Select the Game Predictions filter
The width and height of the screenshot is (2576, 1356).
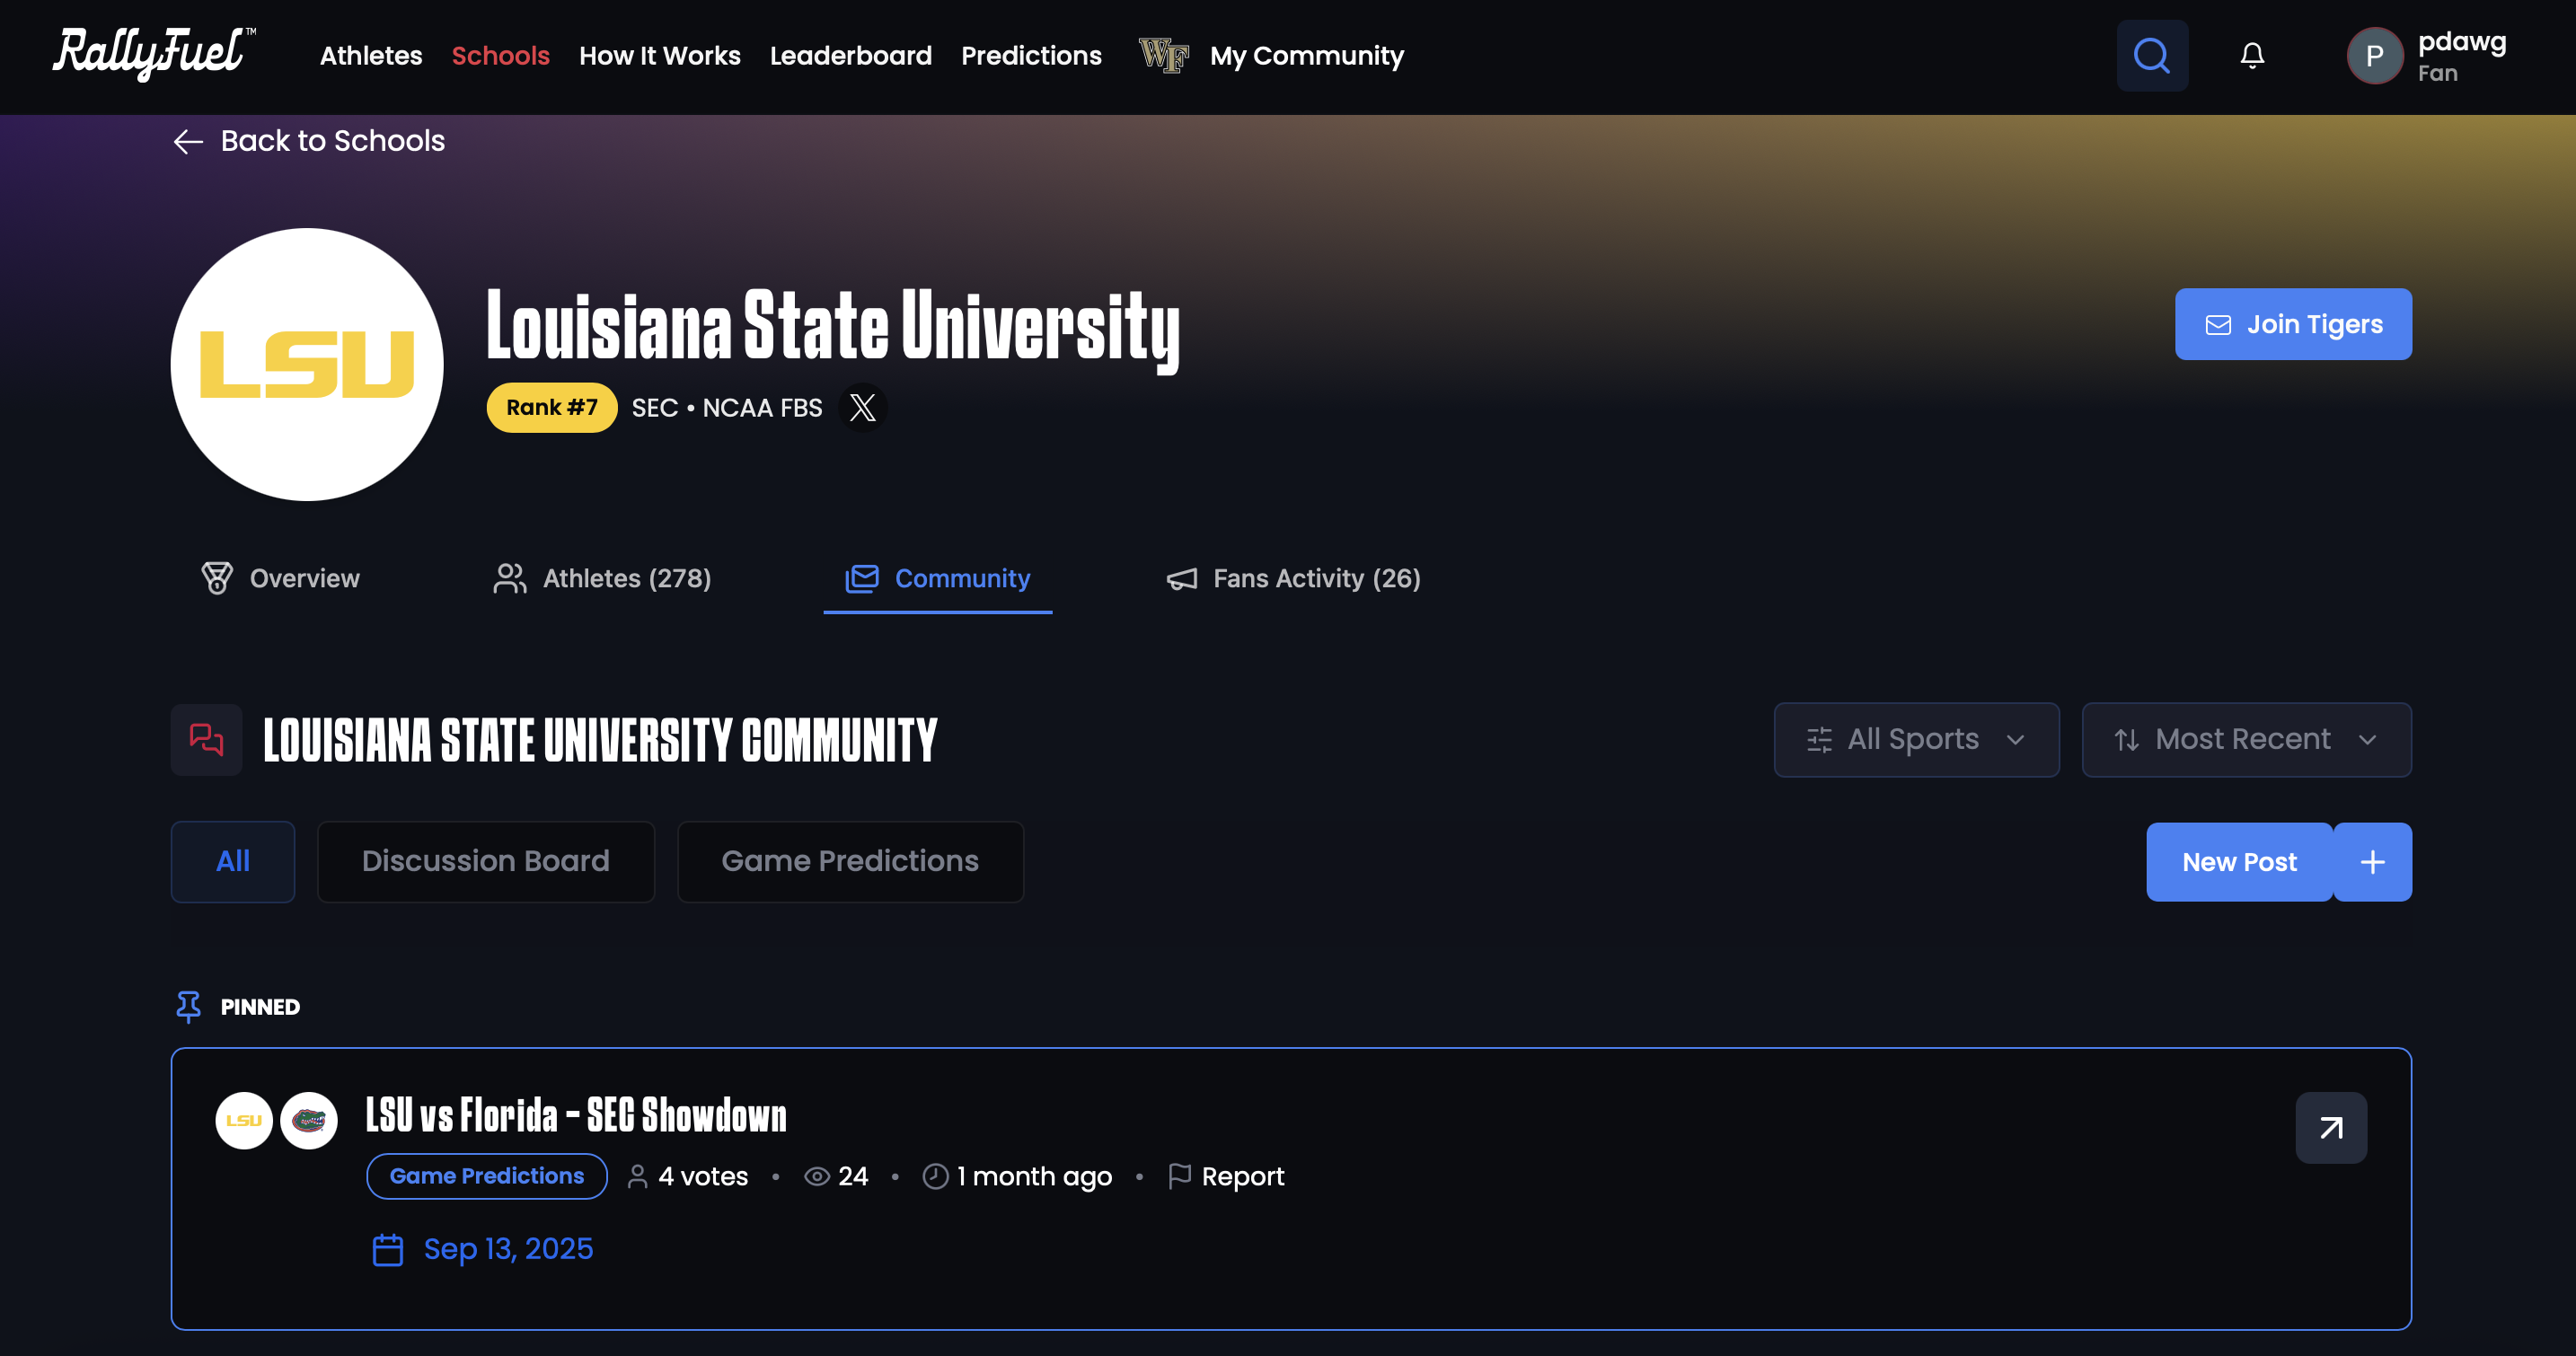tap(850, 862)
